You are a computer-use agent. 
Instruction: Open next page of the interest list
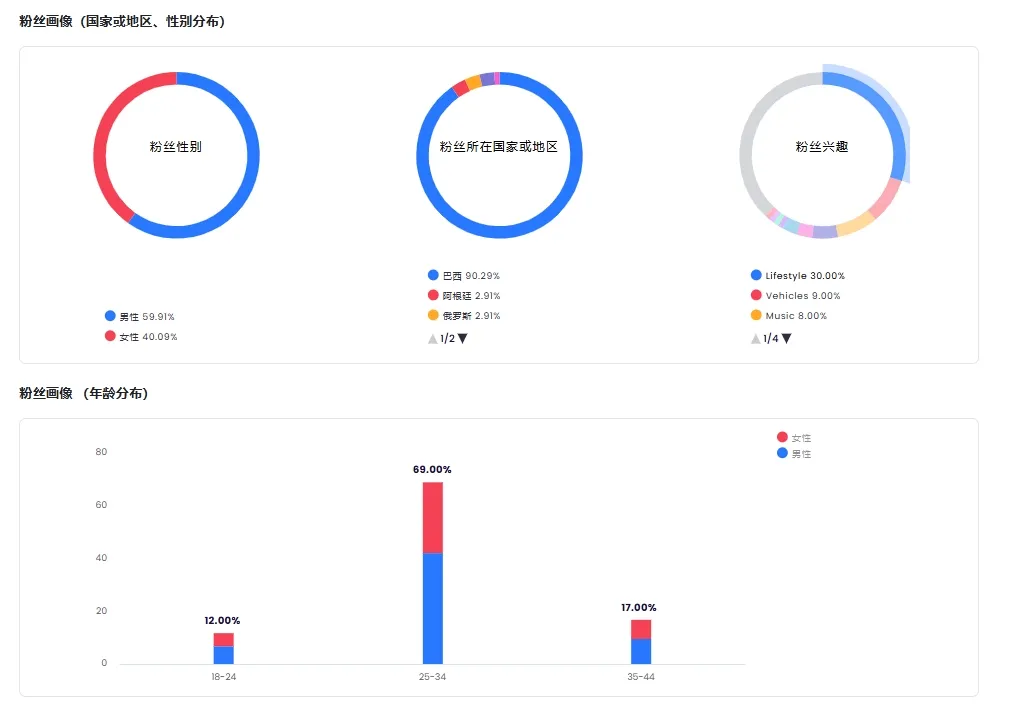pyautogui.click(x=786, y=338)
